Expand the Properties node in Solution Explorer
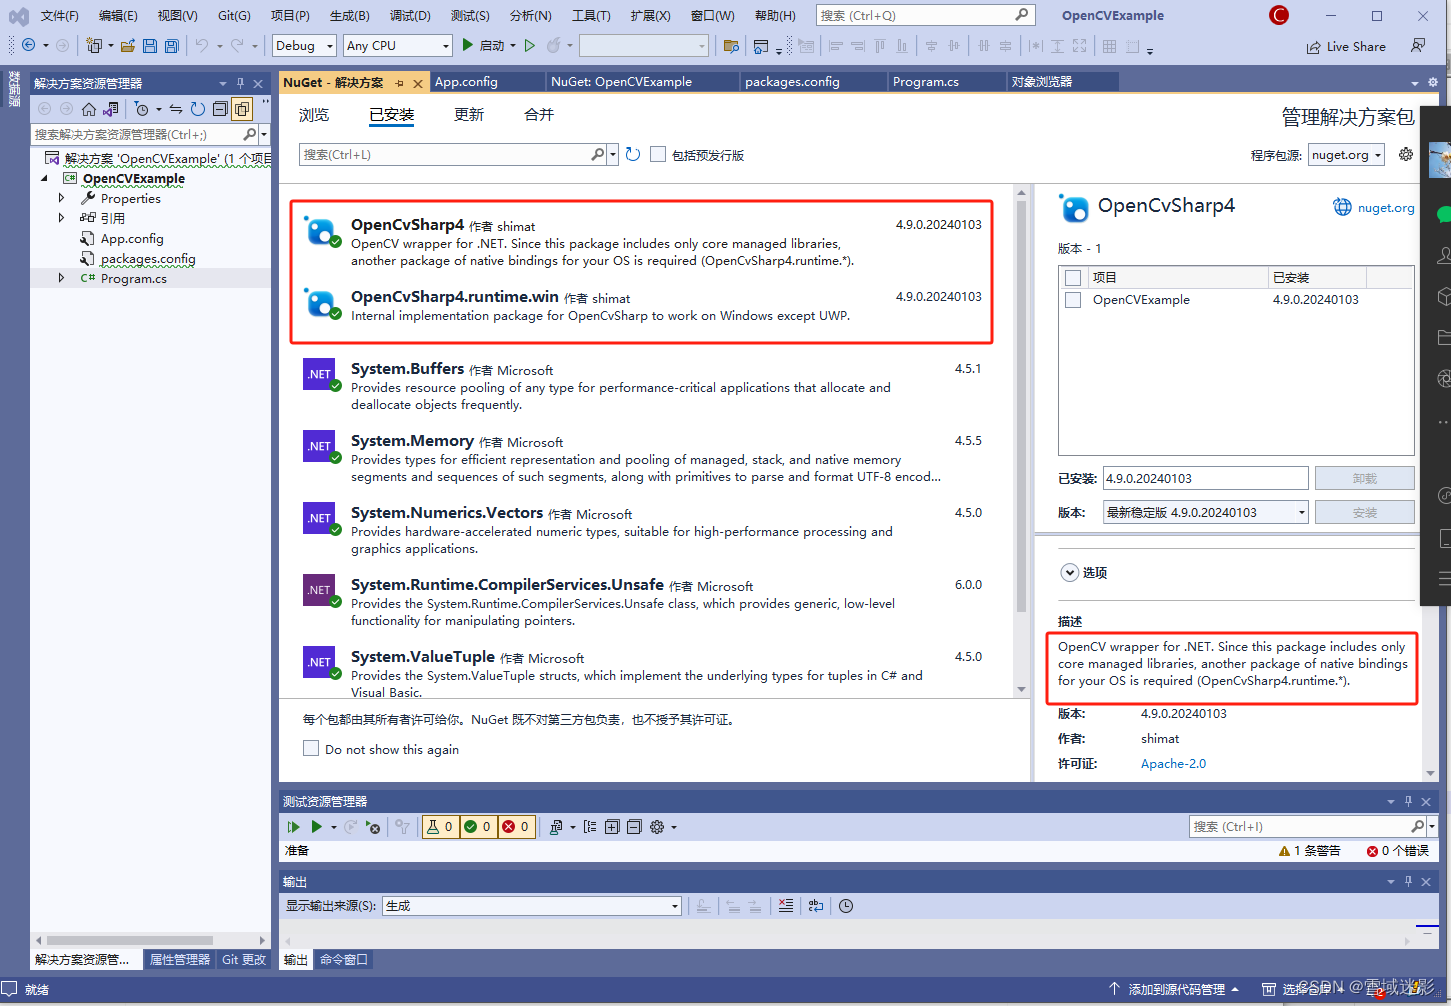Image resolution: width=1451 pixels, height=1006 pixels. coord(61,198)
